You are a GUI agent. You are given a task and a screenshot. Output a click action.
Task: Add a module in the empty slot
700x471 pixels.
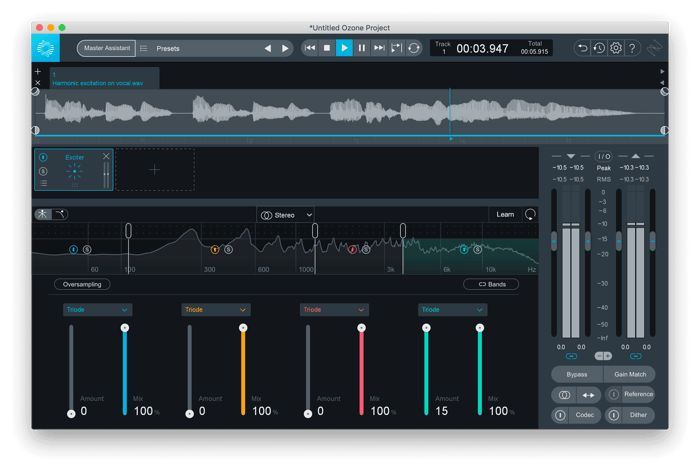click(154, 170)
